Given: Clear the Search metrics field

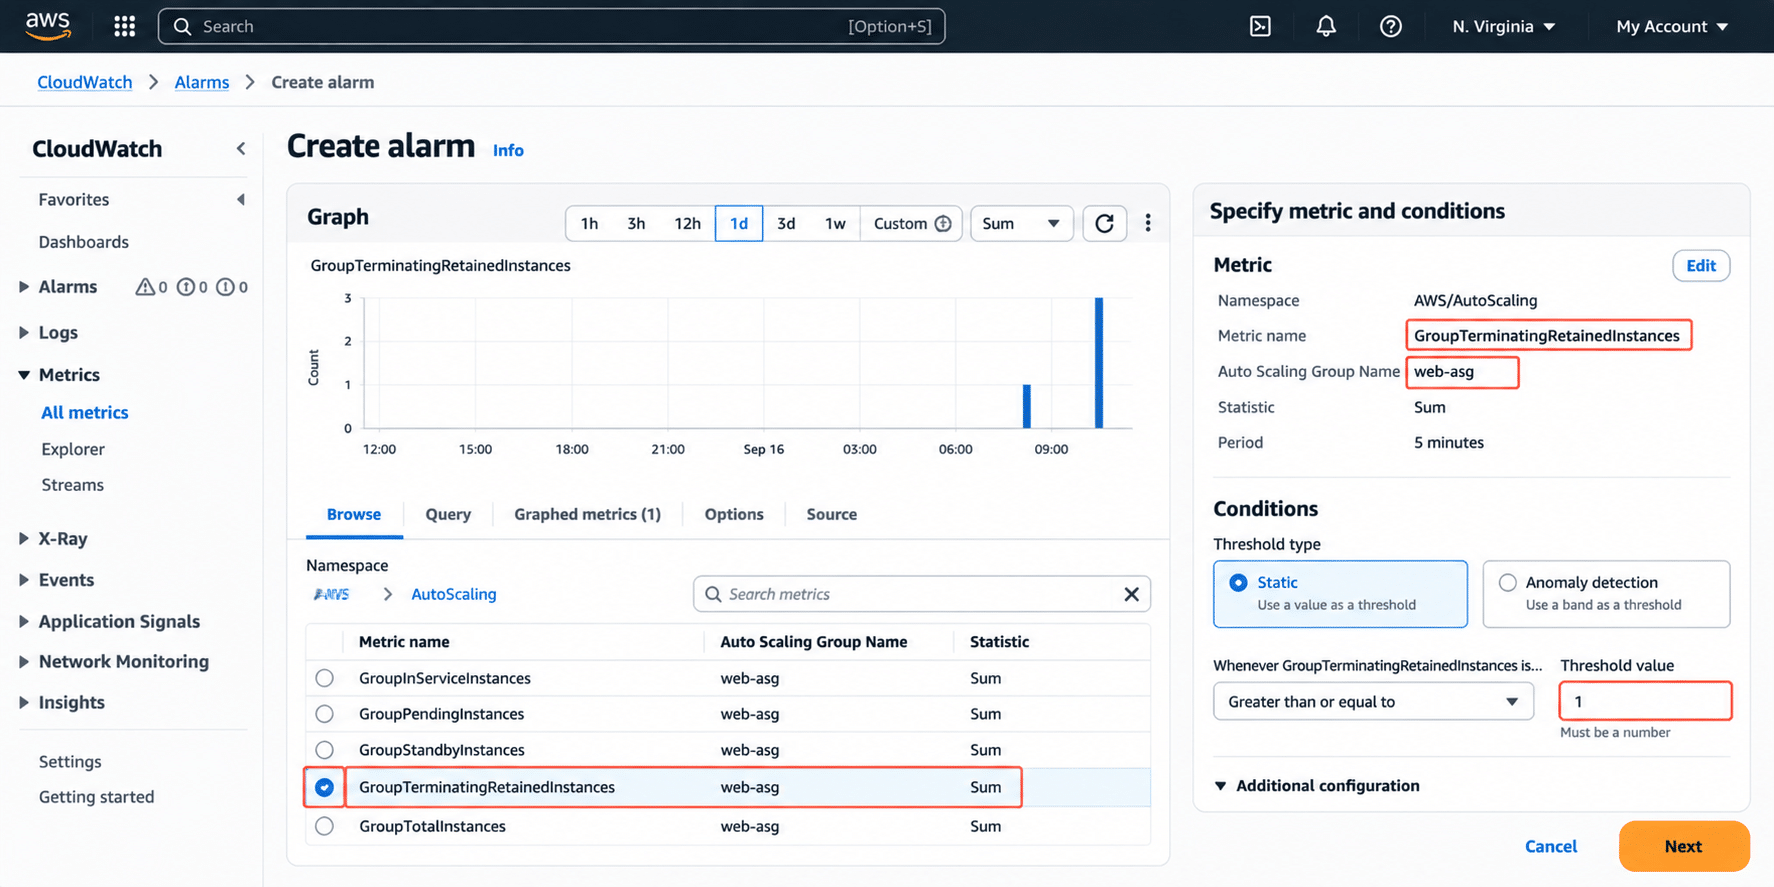Looking at the screenshot, I should click(x=1131, y=594).
